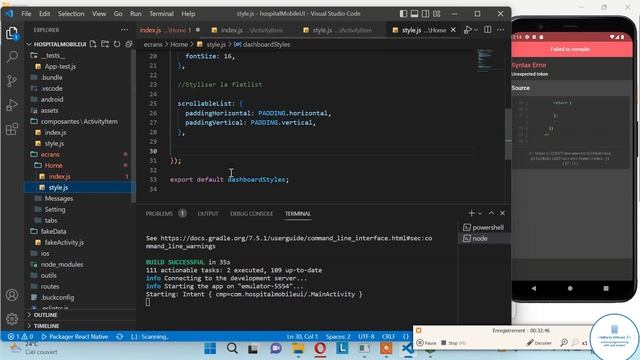Screen dimensions: 640x360
Task: Open the terminal launch profile dropdown arrow
Action: point(480,213)
